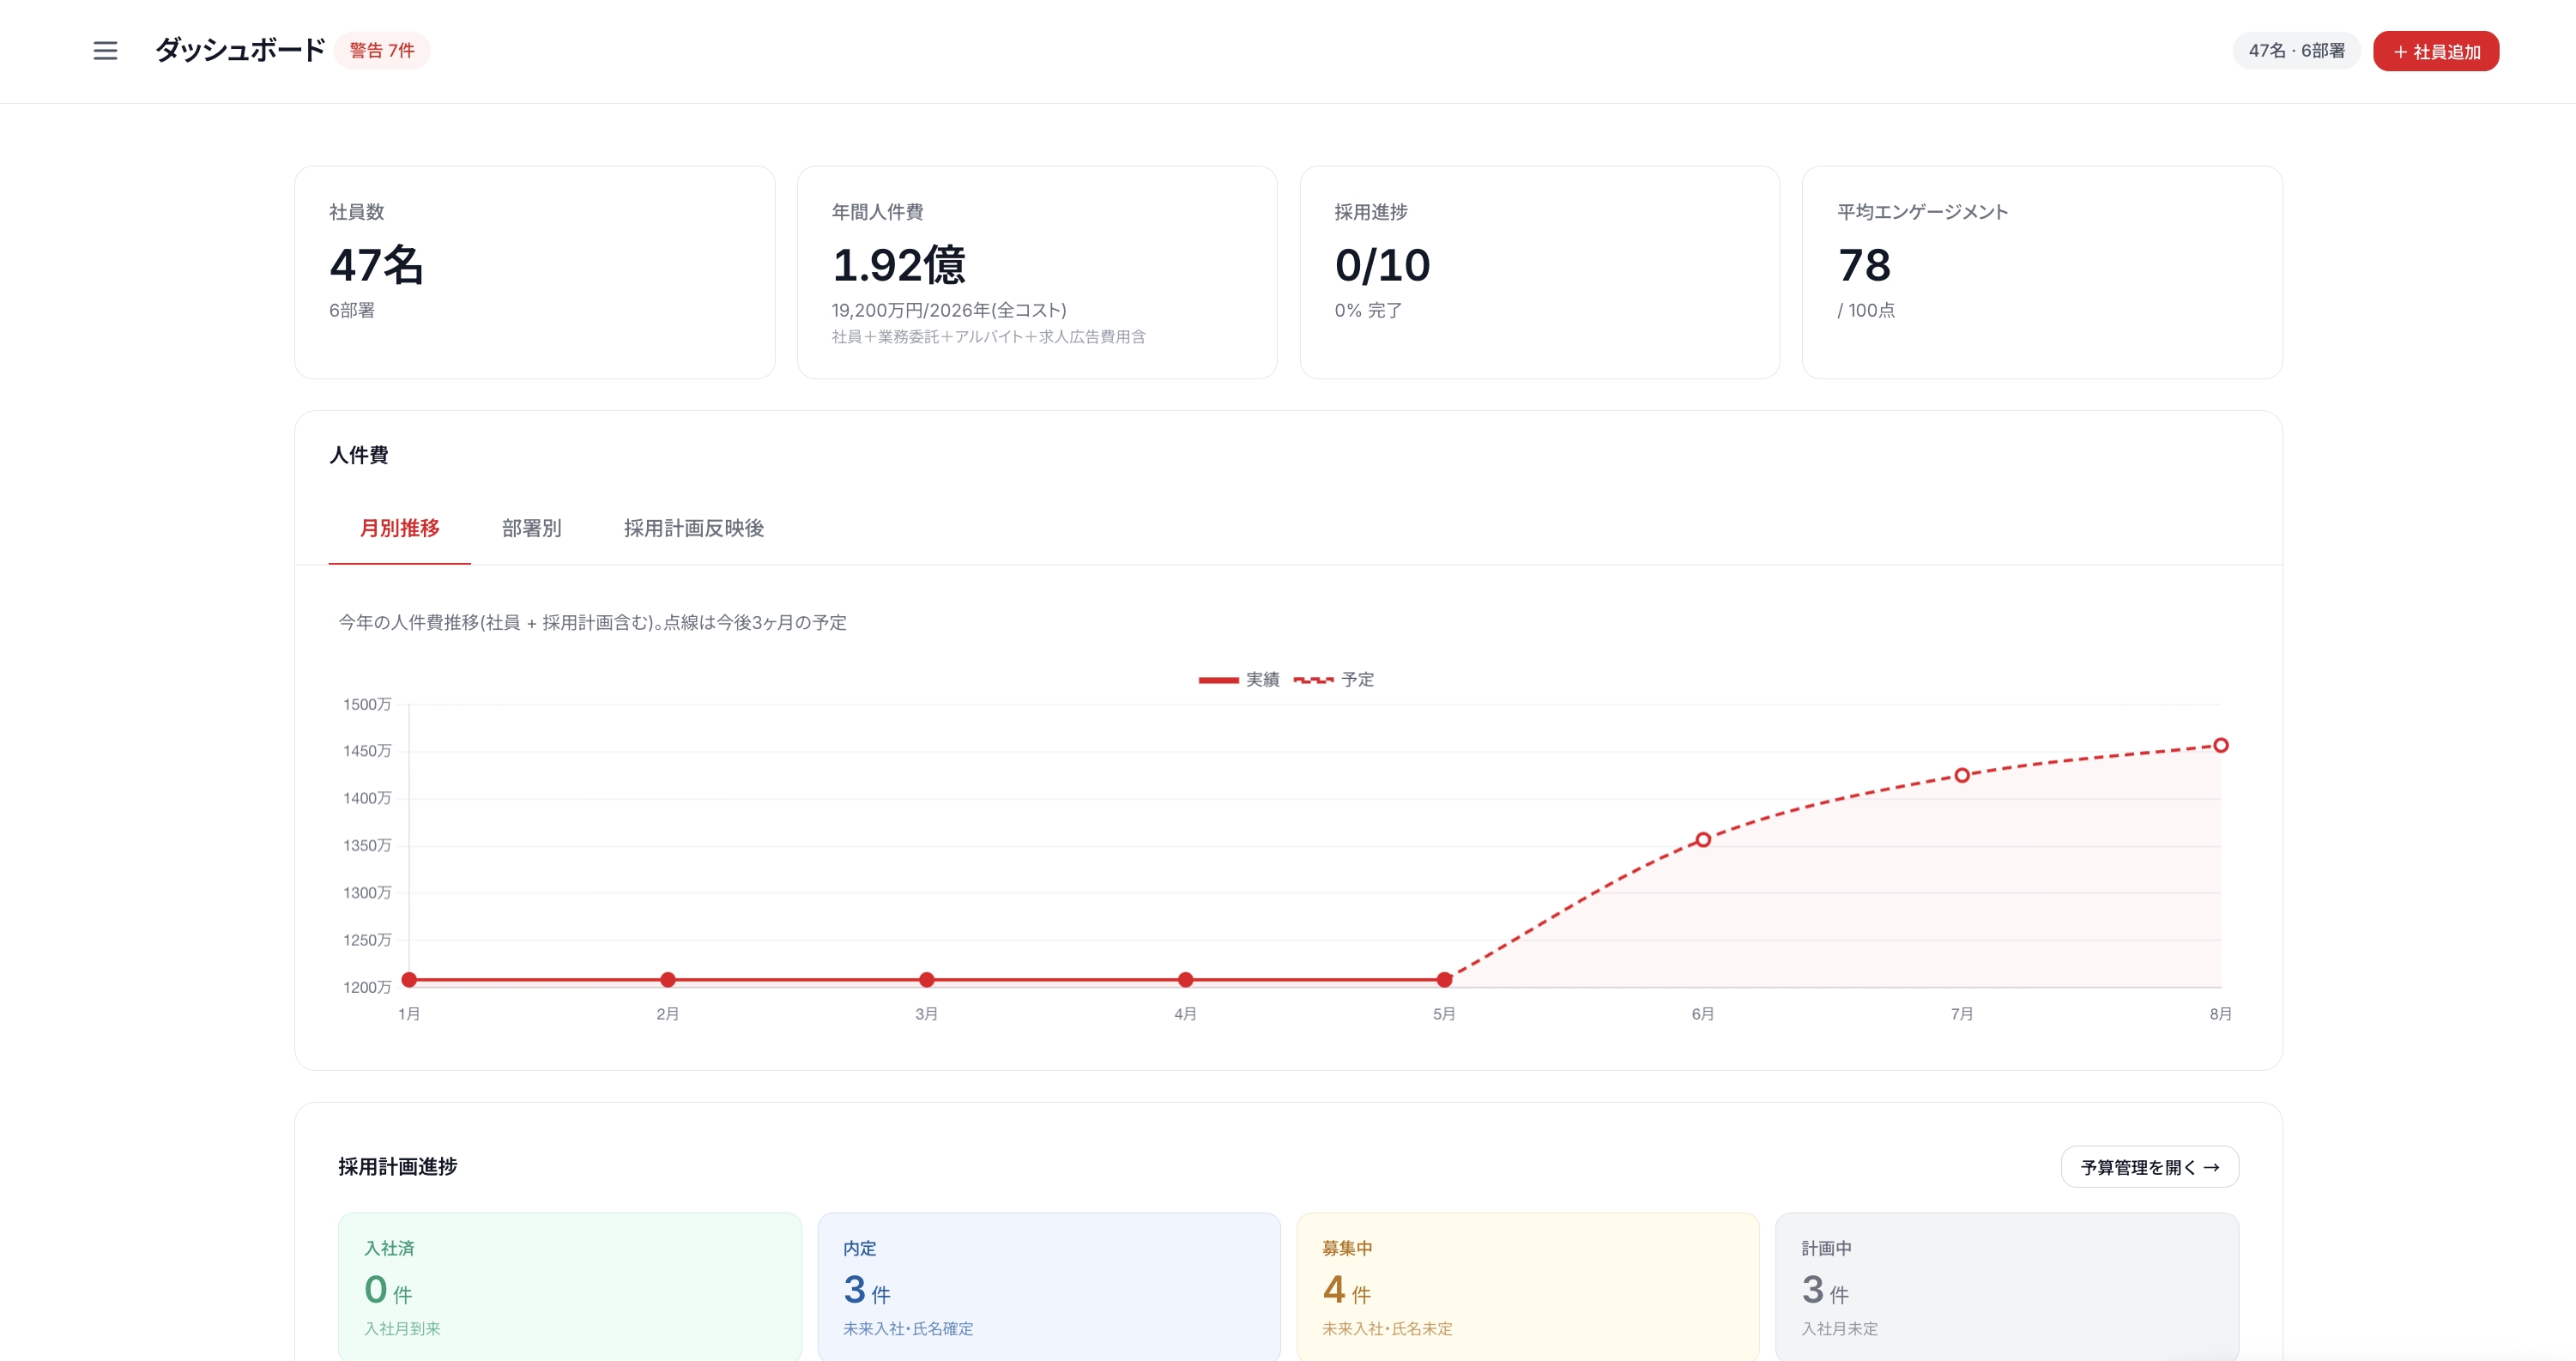Add a new employee with ＋社員追加
The image size is (2576, 1361).
click(x=2436, y=51)
